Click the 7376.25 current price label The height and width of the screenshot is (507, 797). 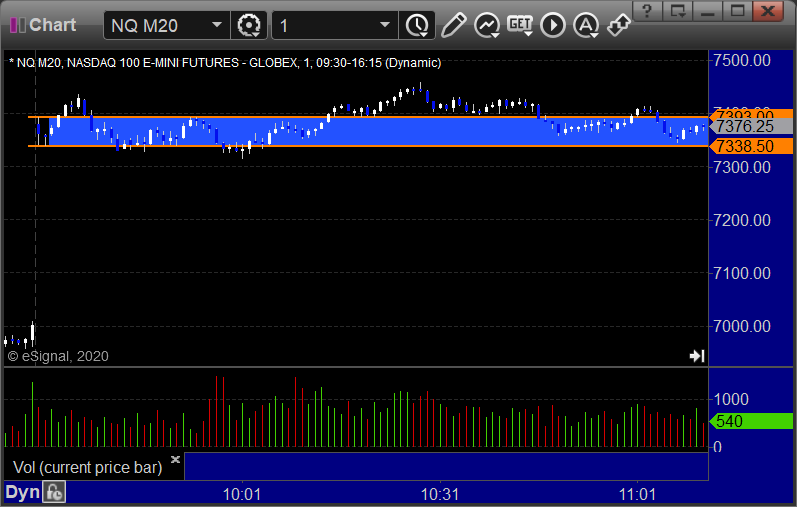tap(751, 126)
